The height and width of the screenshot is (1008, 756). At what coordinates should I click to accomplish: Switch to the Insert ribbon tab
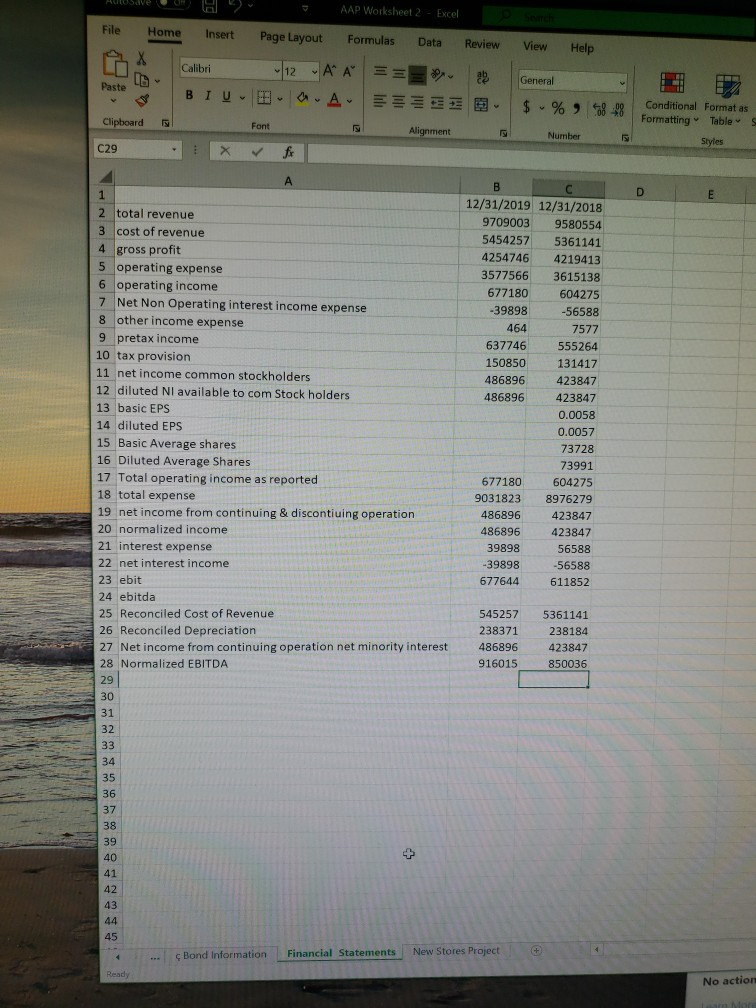point(219,35)
